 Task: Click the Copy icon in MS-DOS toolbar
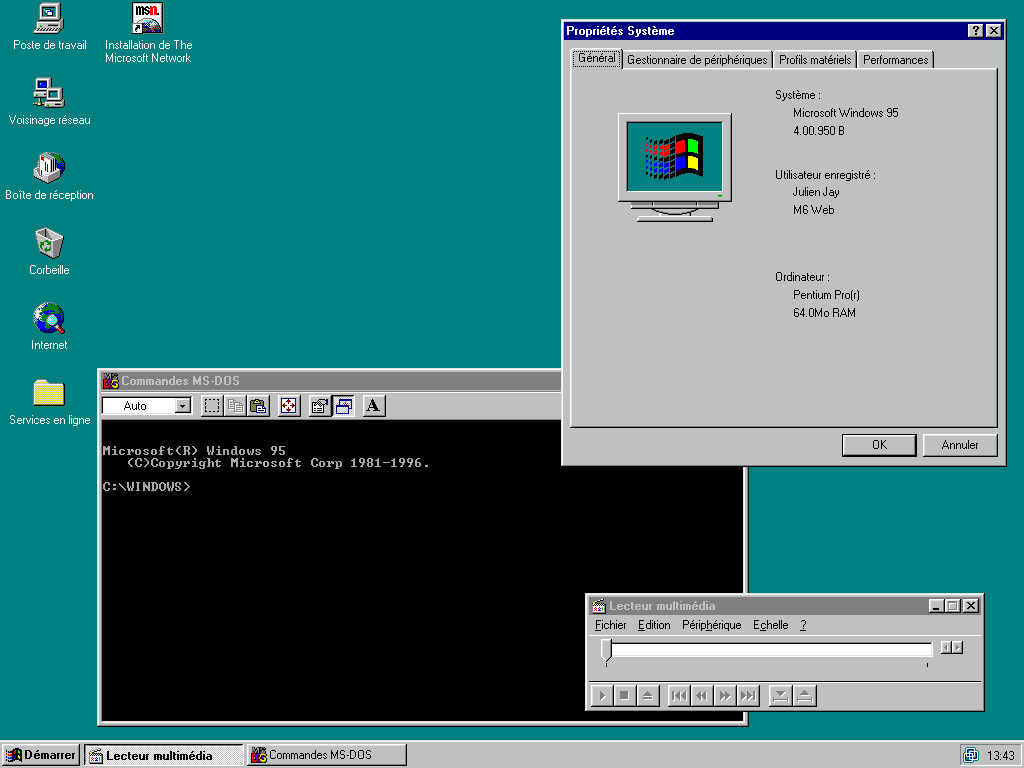pos(235,406)
